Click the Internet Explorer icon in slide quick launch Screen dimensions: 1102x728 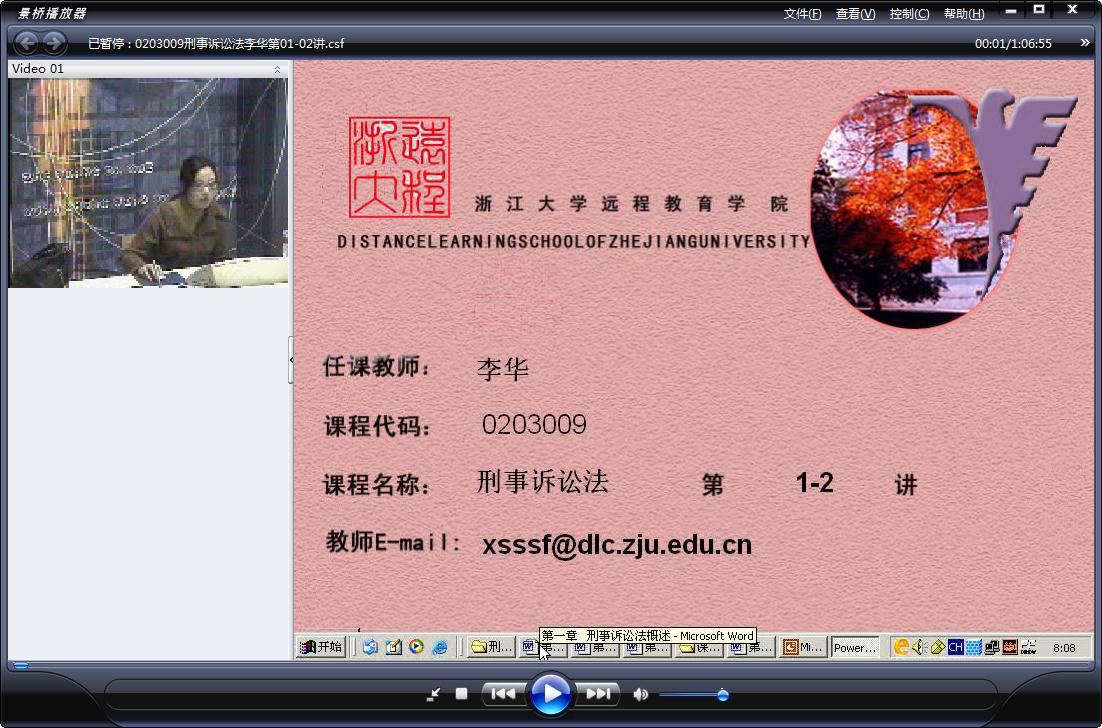pyautogui.click(x=440, y=647)
